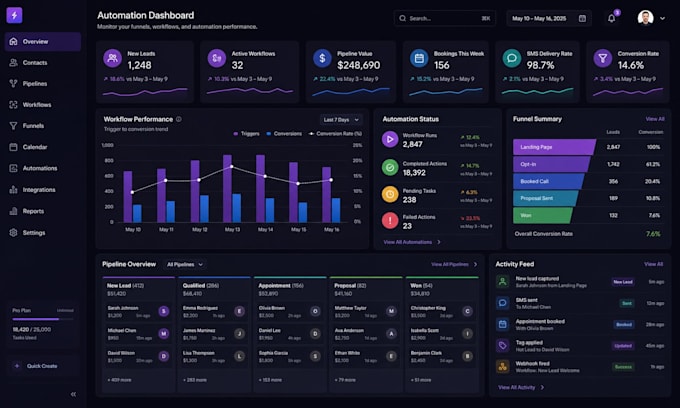Click the Active Workflows icon
The height and width of the screenshot is (408, 680).
[x=216, y=58]
